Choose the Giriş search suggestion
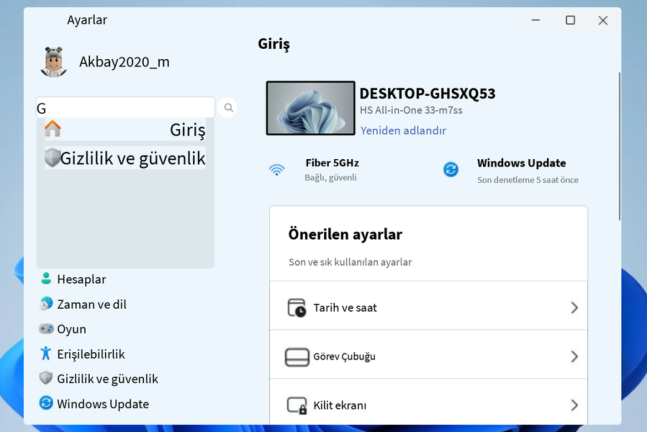Viewport: 647px width, 432px height. coord(125,130)
